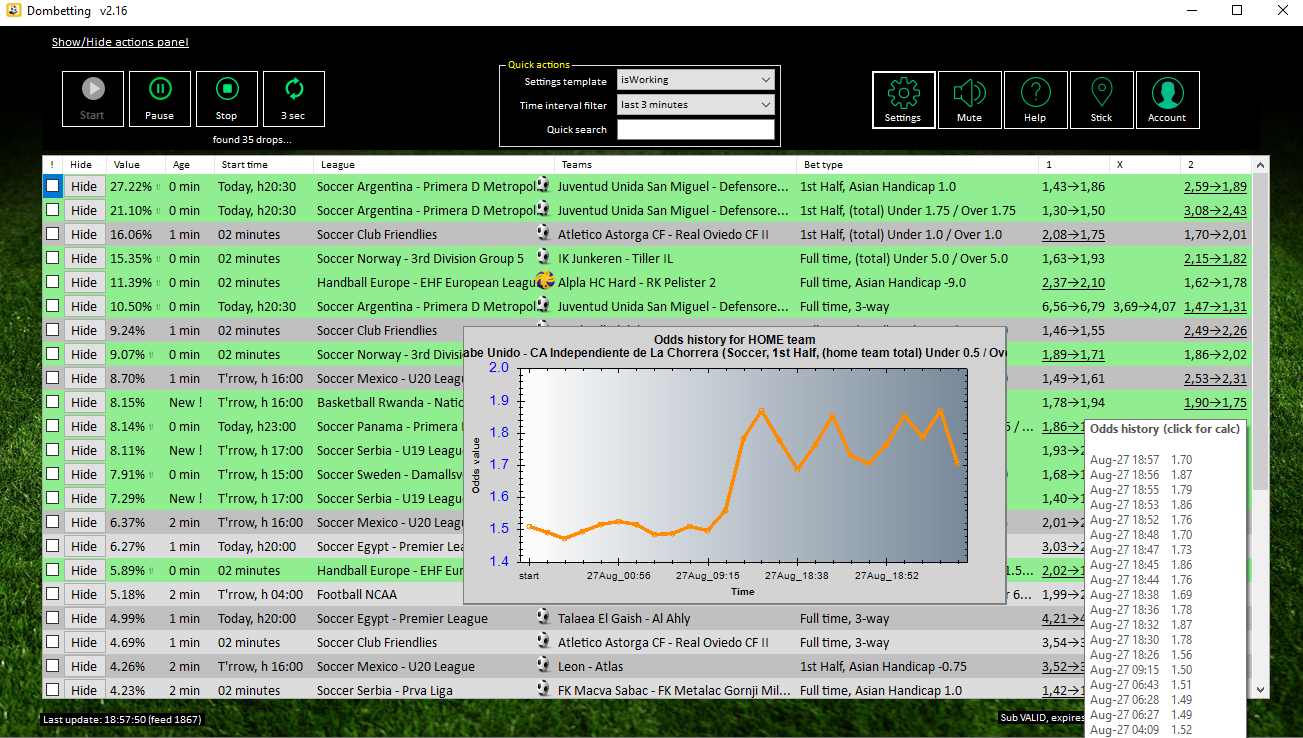Click the table scrollbar up arrow
Viewport: 1303px width, 738px height.
(1260, 164)
